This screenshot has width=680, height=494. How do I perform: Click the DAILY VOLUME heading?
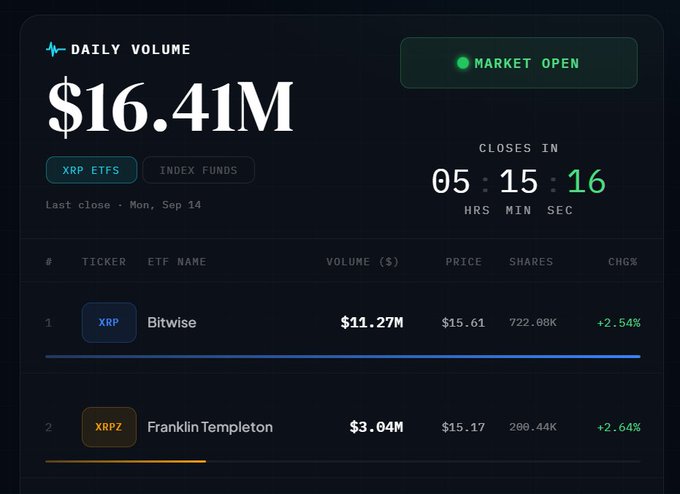point(131,49)
